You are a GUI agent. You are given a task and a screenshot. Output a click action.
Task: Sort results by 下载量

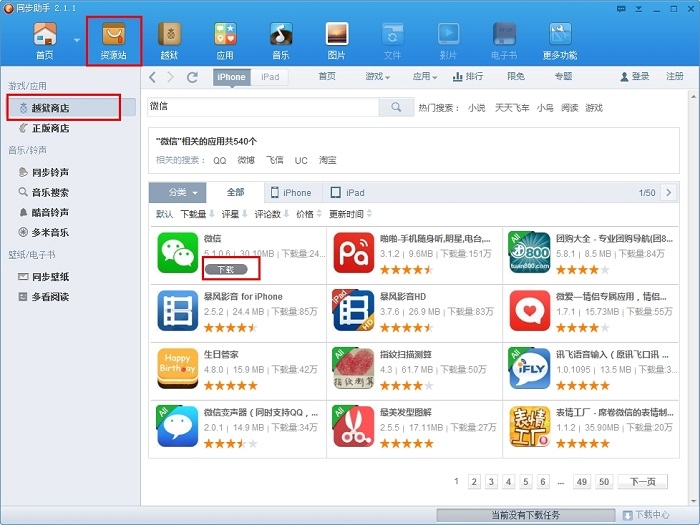197,214
